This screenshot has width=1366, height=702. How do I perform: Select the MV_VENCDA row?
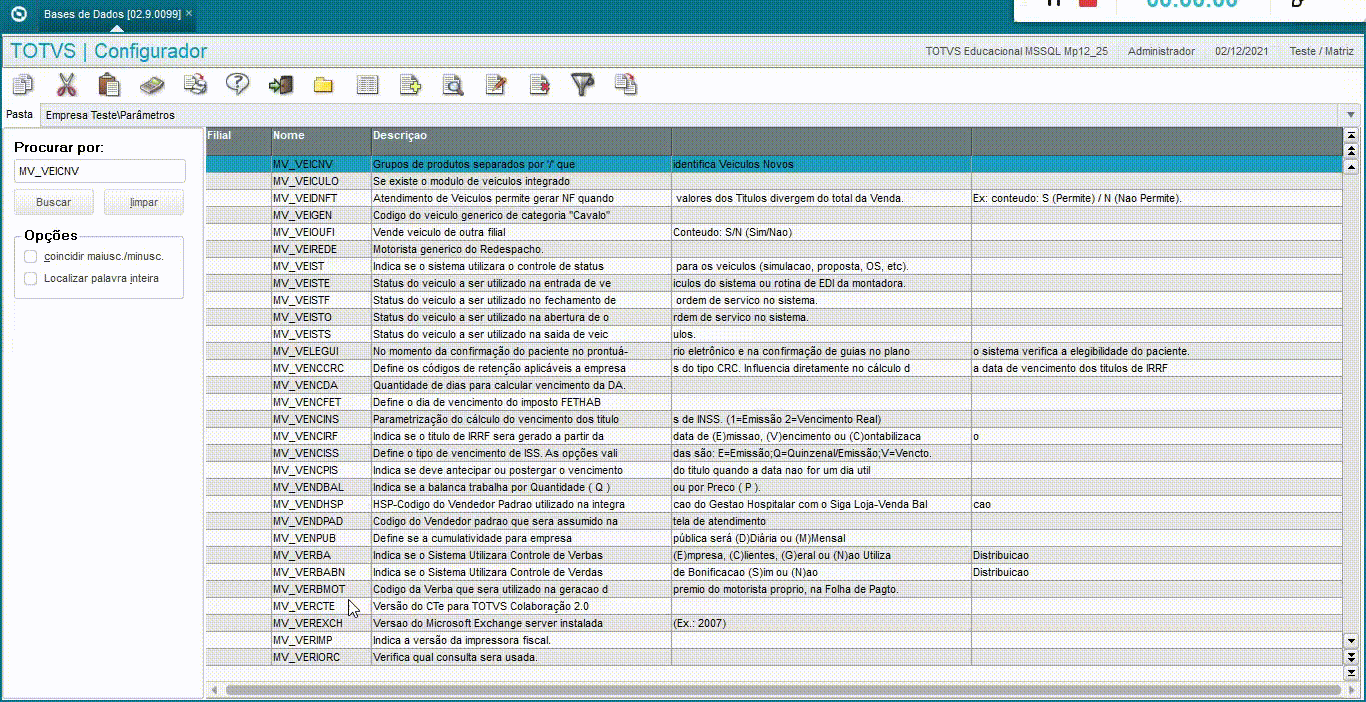tap(773, 385)
